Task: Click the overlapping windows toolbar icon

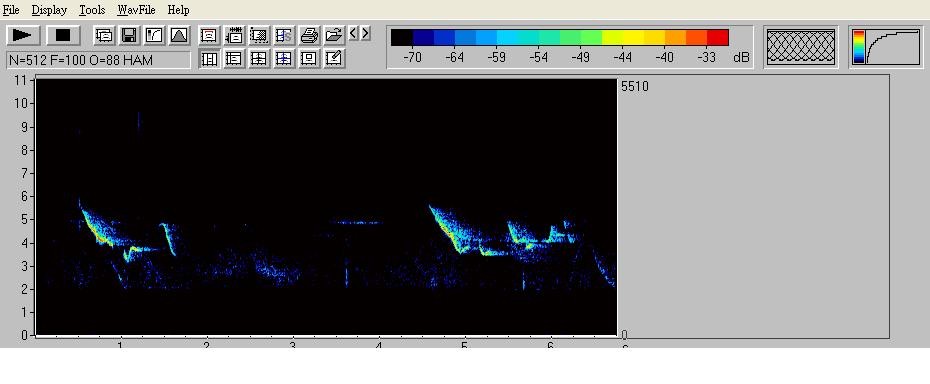Action: coord(104,36)
